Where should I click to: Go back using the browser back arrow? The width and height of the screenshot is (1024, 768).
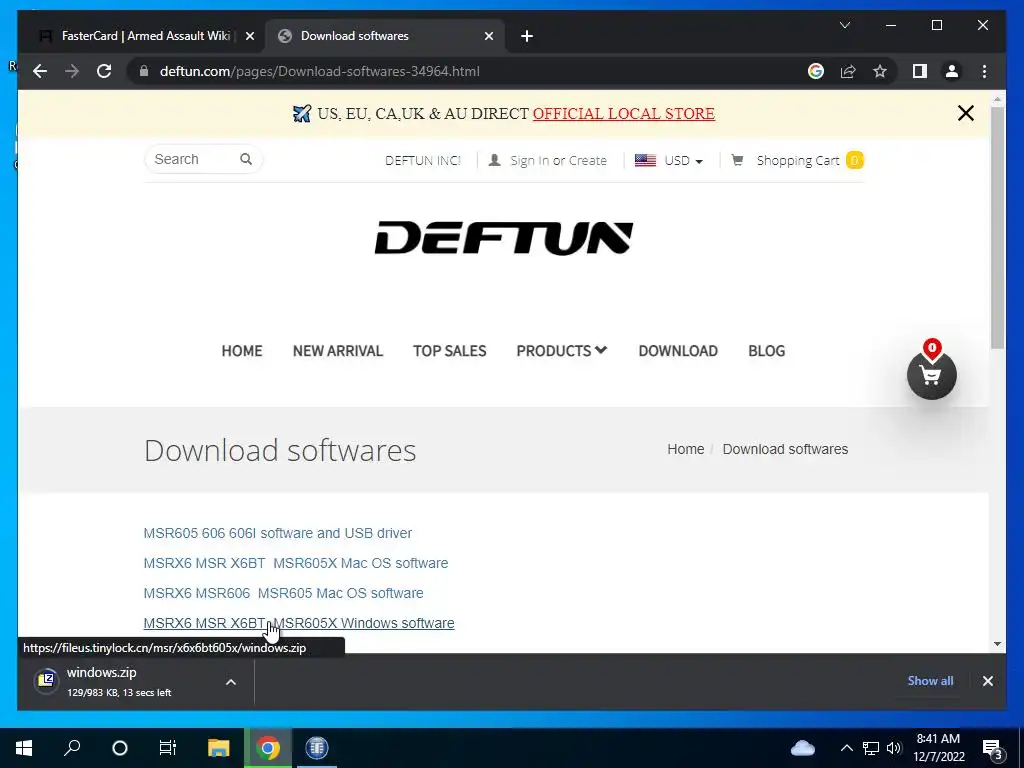pyautogui.click(x=40, y=71)
